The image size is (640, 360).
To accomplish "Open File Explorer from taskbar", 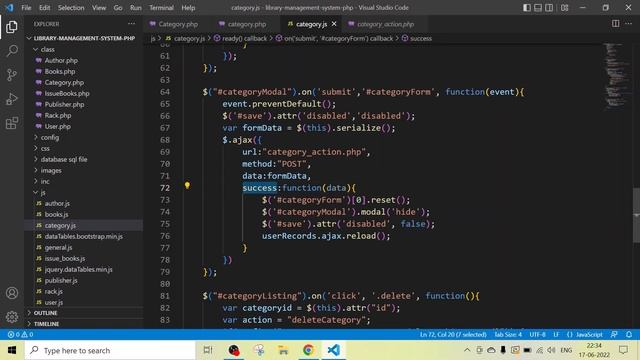I will (x=283, y=350).
